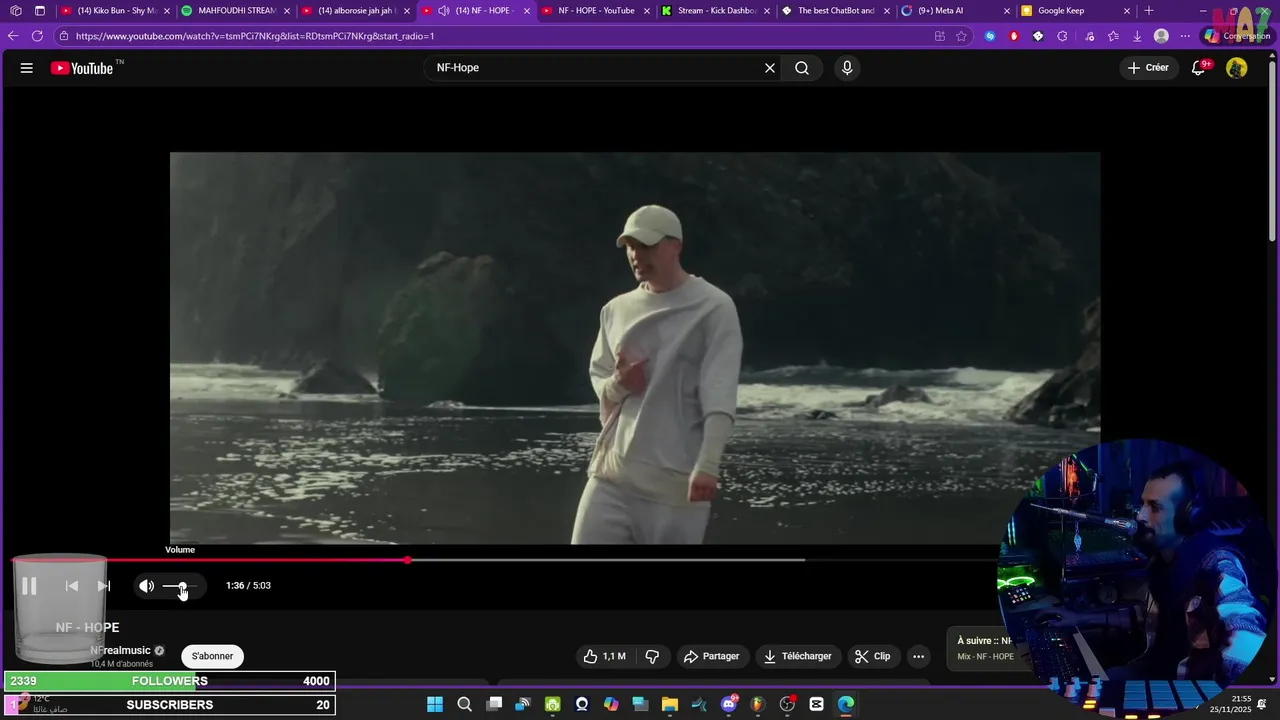Open the Créer menu
The width and height of the screenshot is (1280, 720).
point(1148,68)
